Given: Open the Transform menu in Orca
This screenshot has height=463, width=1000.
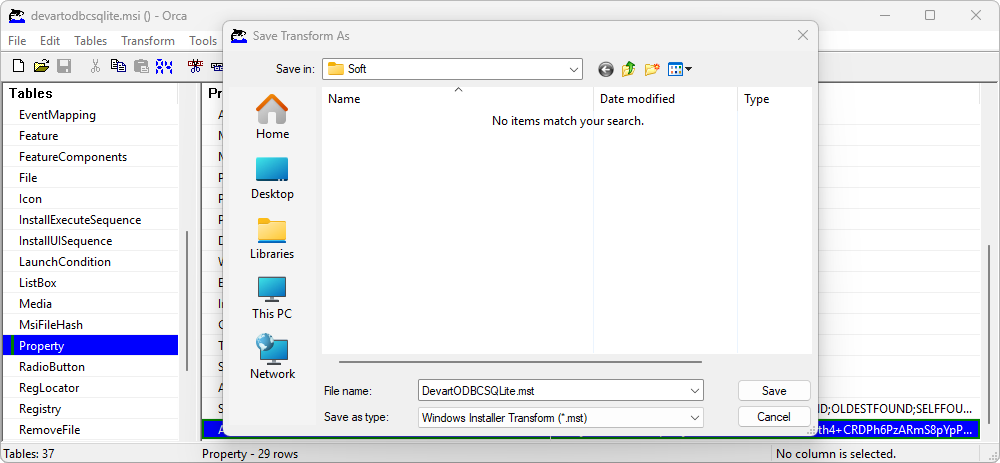Looking at the screenshot, I should pyautogui.click(x=148, y=41).
